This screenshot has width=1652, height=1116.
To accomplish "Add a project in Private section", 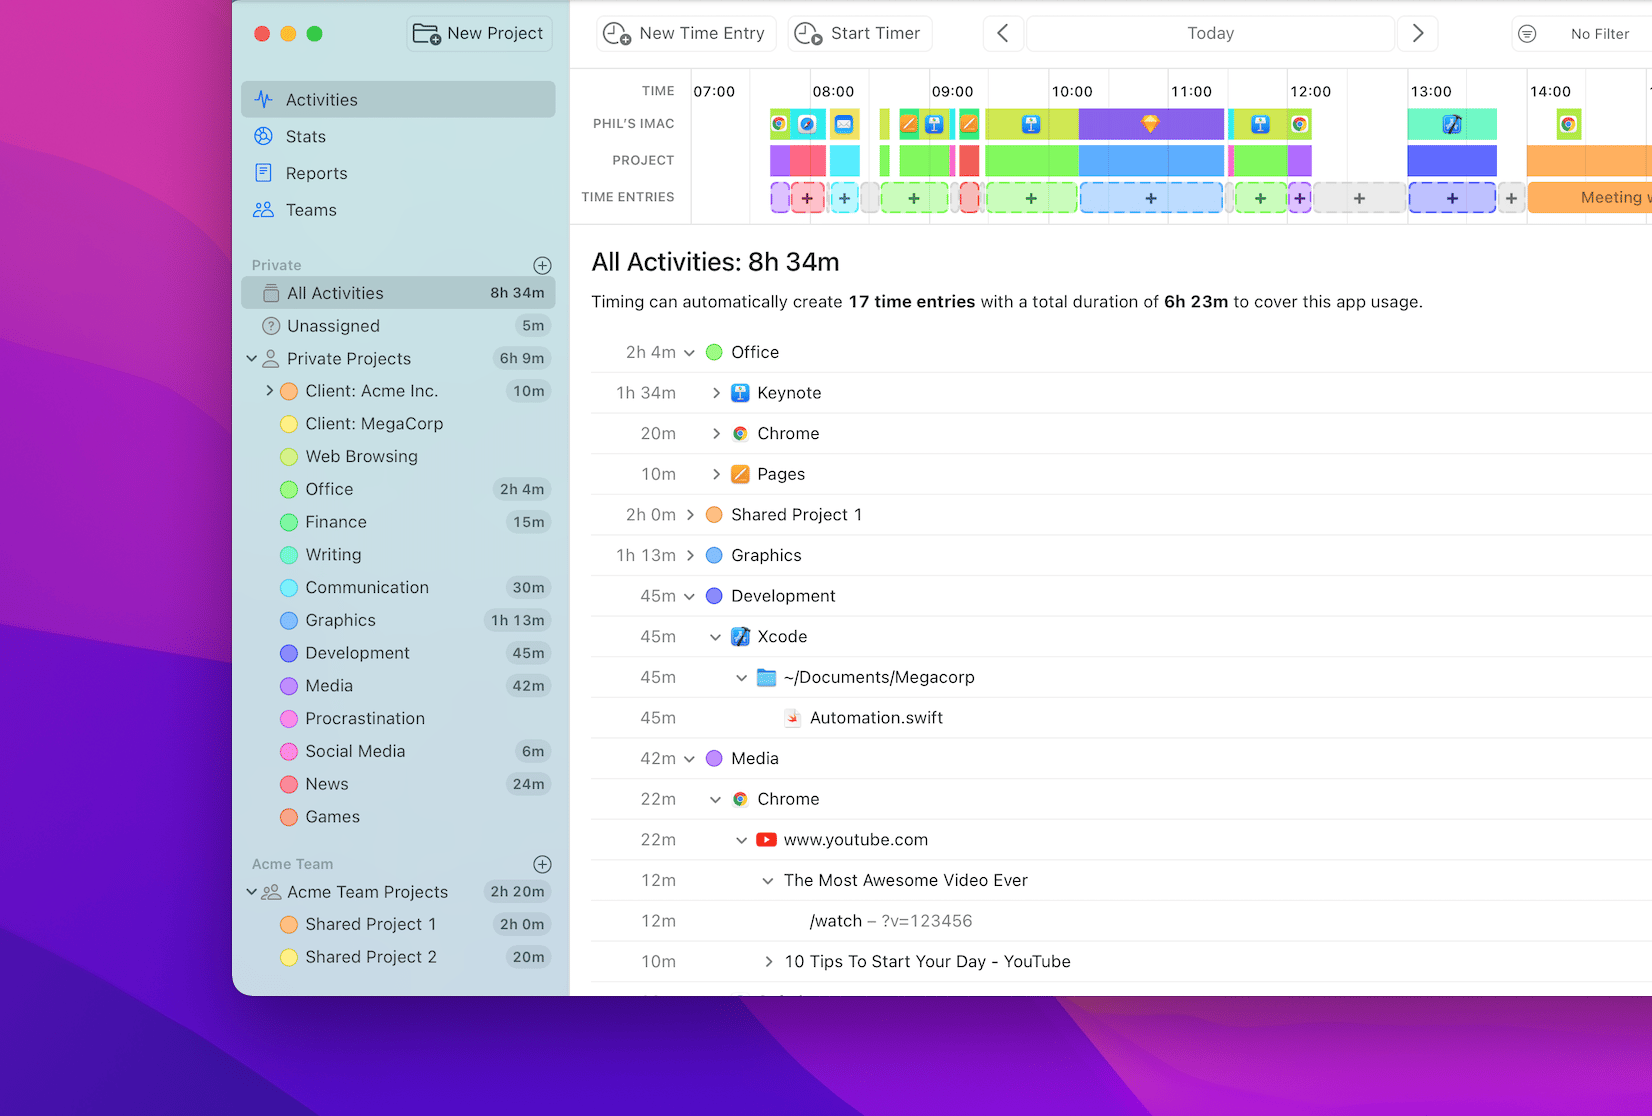I will point(542,265).
